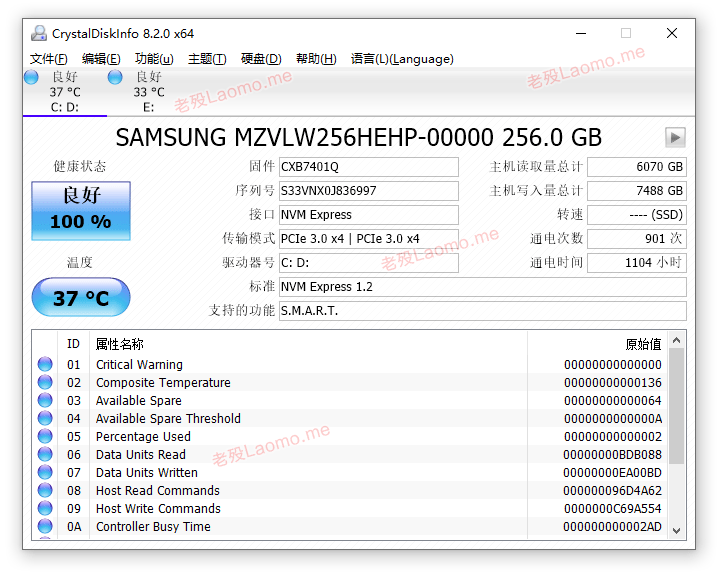This screenshot has width=724, height=579.
Task: Click status orb for Available Spare Threshold row
Action: [x=45, y=418]
